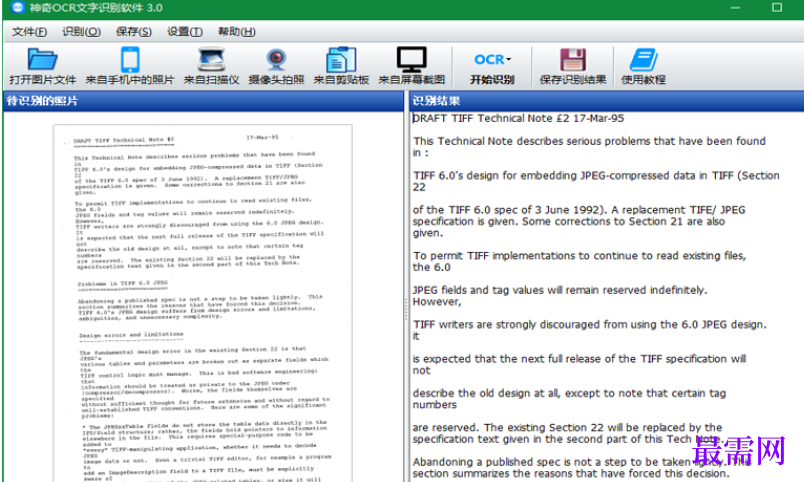Click the 打开图片文件 folder icon
804x482 pixels.
click(x=42, y=59)
